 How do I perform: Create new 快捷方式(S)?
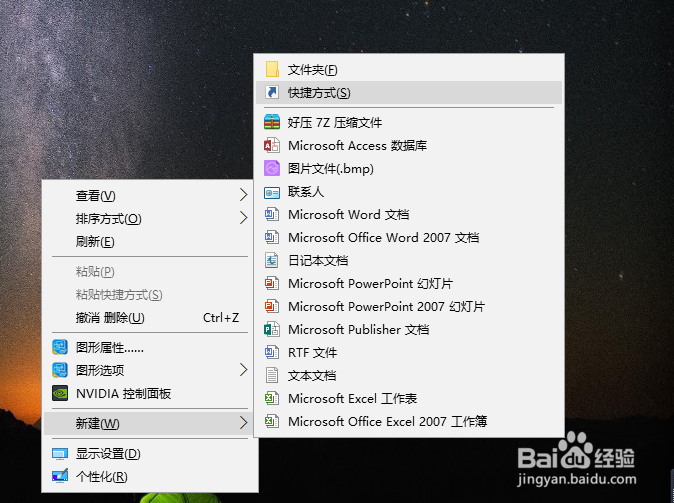(x=409, y=92)
